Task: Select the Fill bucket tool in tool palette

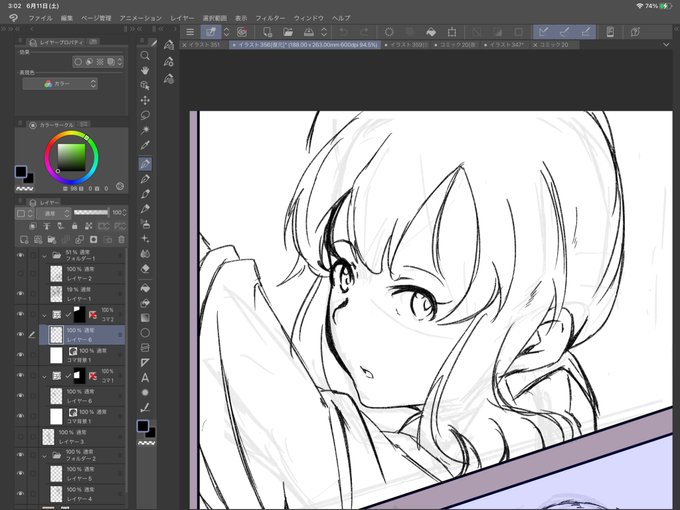Action: tap(145, 288)
